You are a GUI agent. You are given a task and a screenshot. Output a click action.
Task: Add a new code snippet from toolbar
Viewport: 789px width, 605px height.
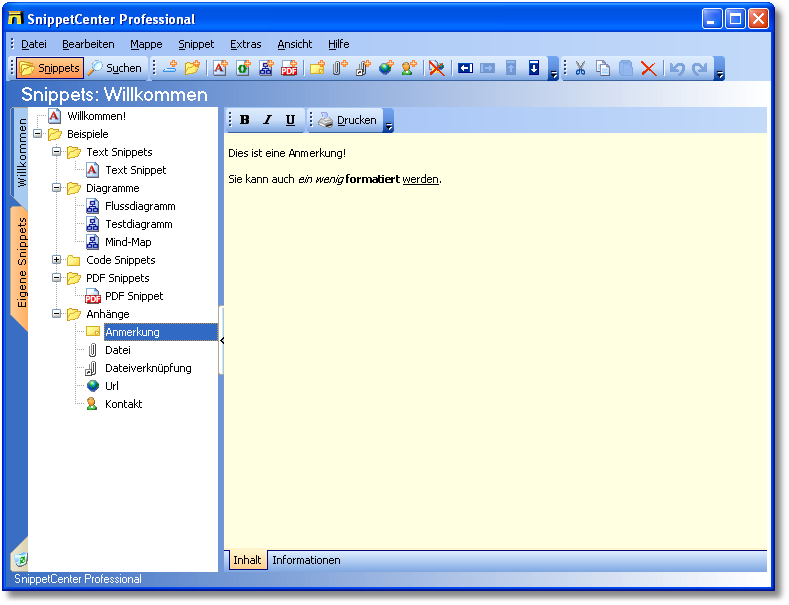pyautogui.click(x=243, y=67)
